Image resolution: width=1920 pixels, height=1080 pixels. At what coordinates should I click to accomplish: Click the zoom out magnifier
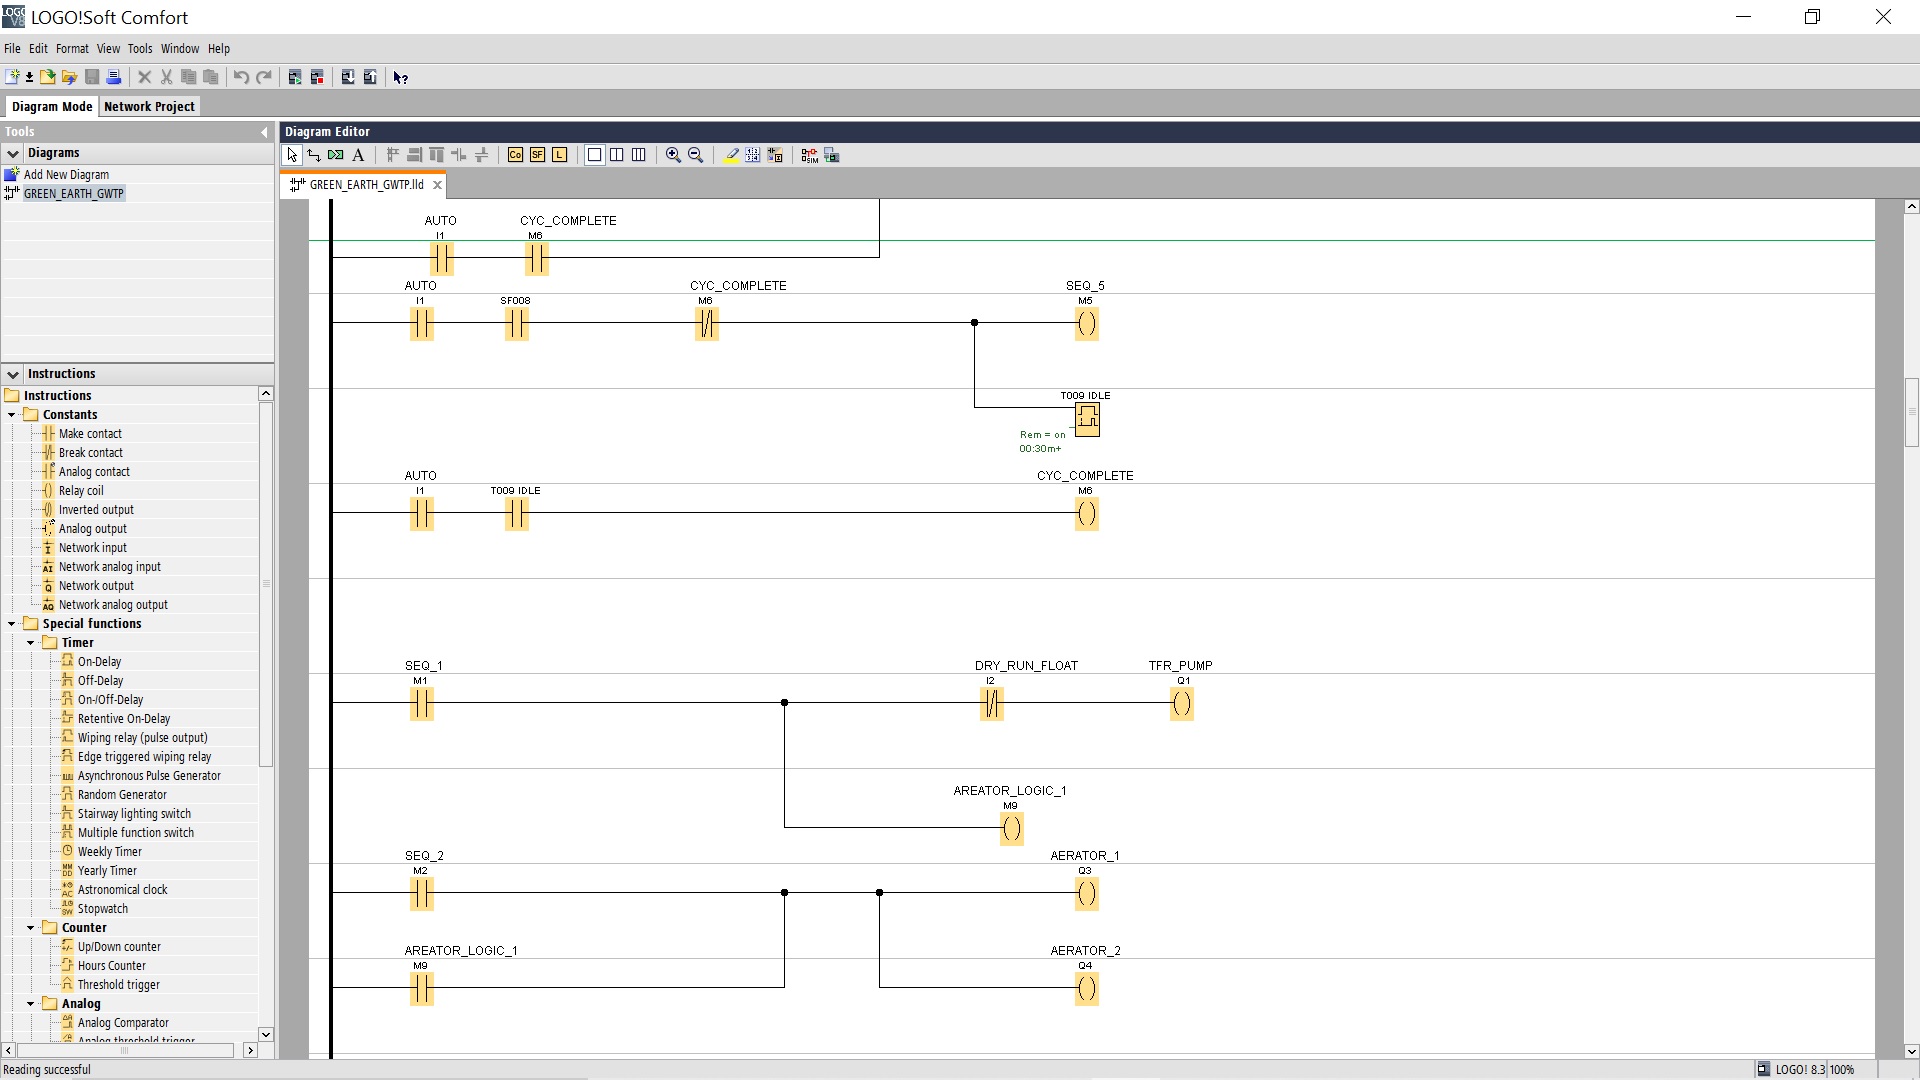pyautogui.click(x=696, y=155)
